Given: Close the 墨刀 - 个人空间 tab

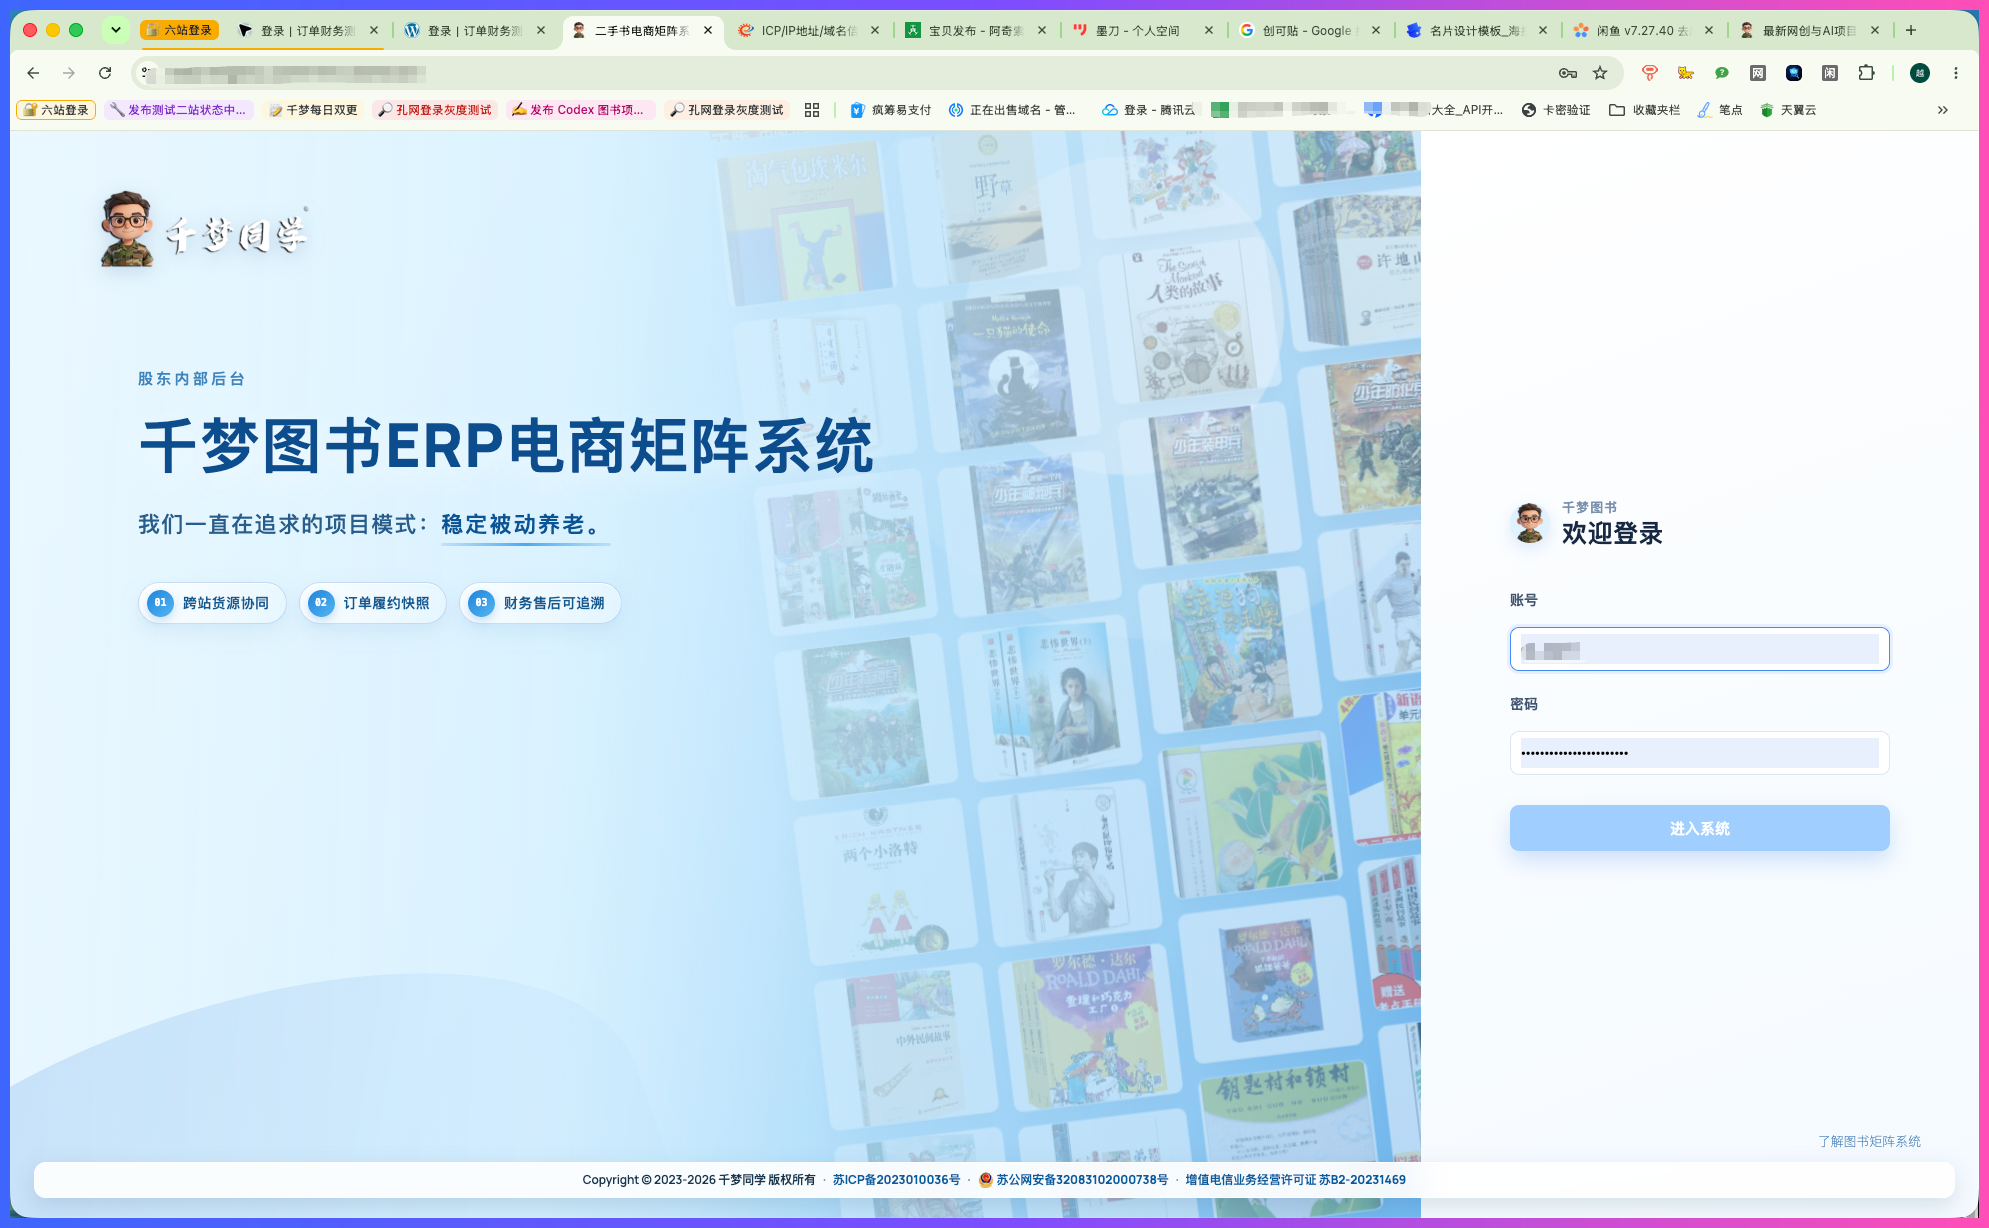Looking at the screenshot, I should [1209, 30].
